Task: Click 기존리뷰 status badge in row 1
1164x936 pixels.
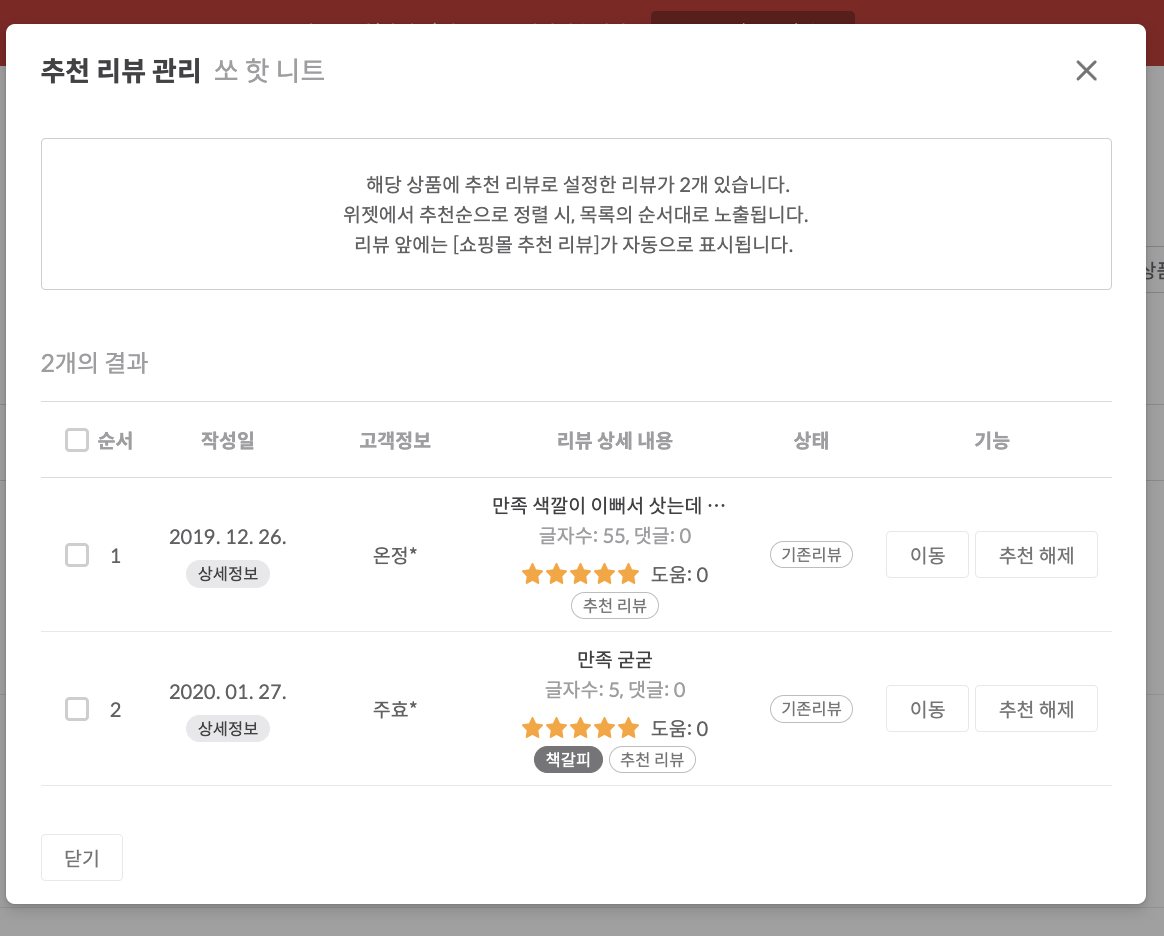Action: (x=811, y=555)
